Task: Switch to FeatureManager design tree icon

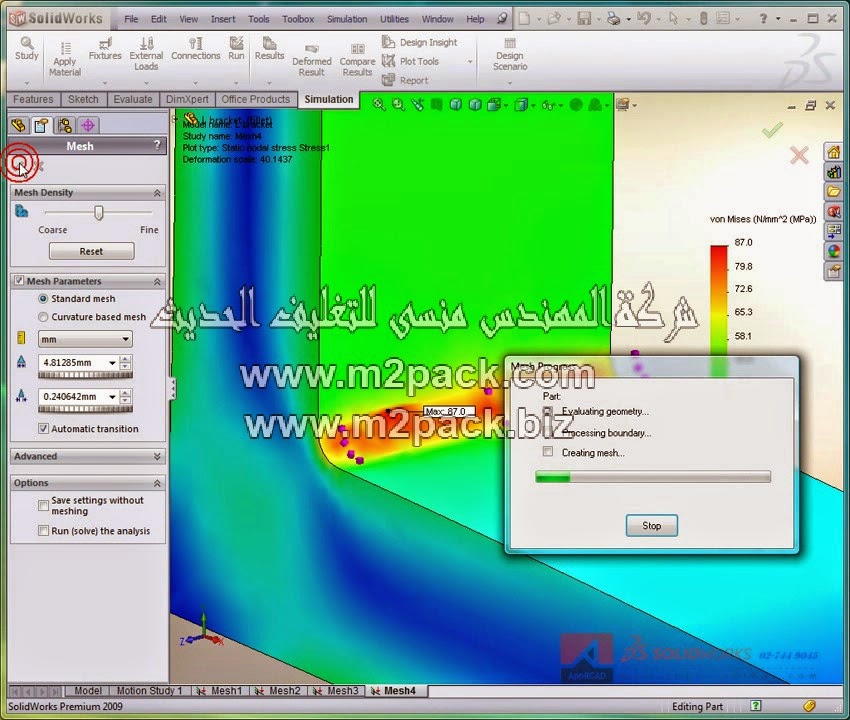Action: [18, 125]
